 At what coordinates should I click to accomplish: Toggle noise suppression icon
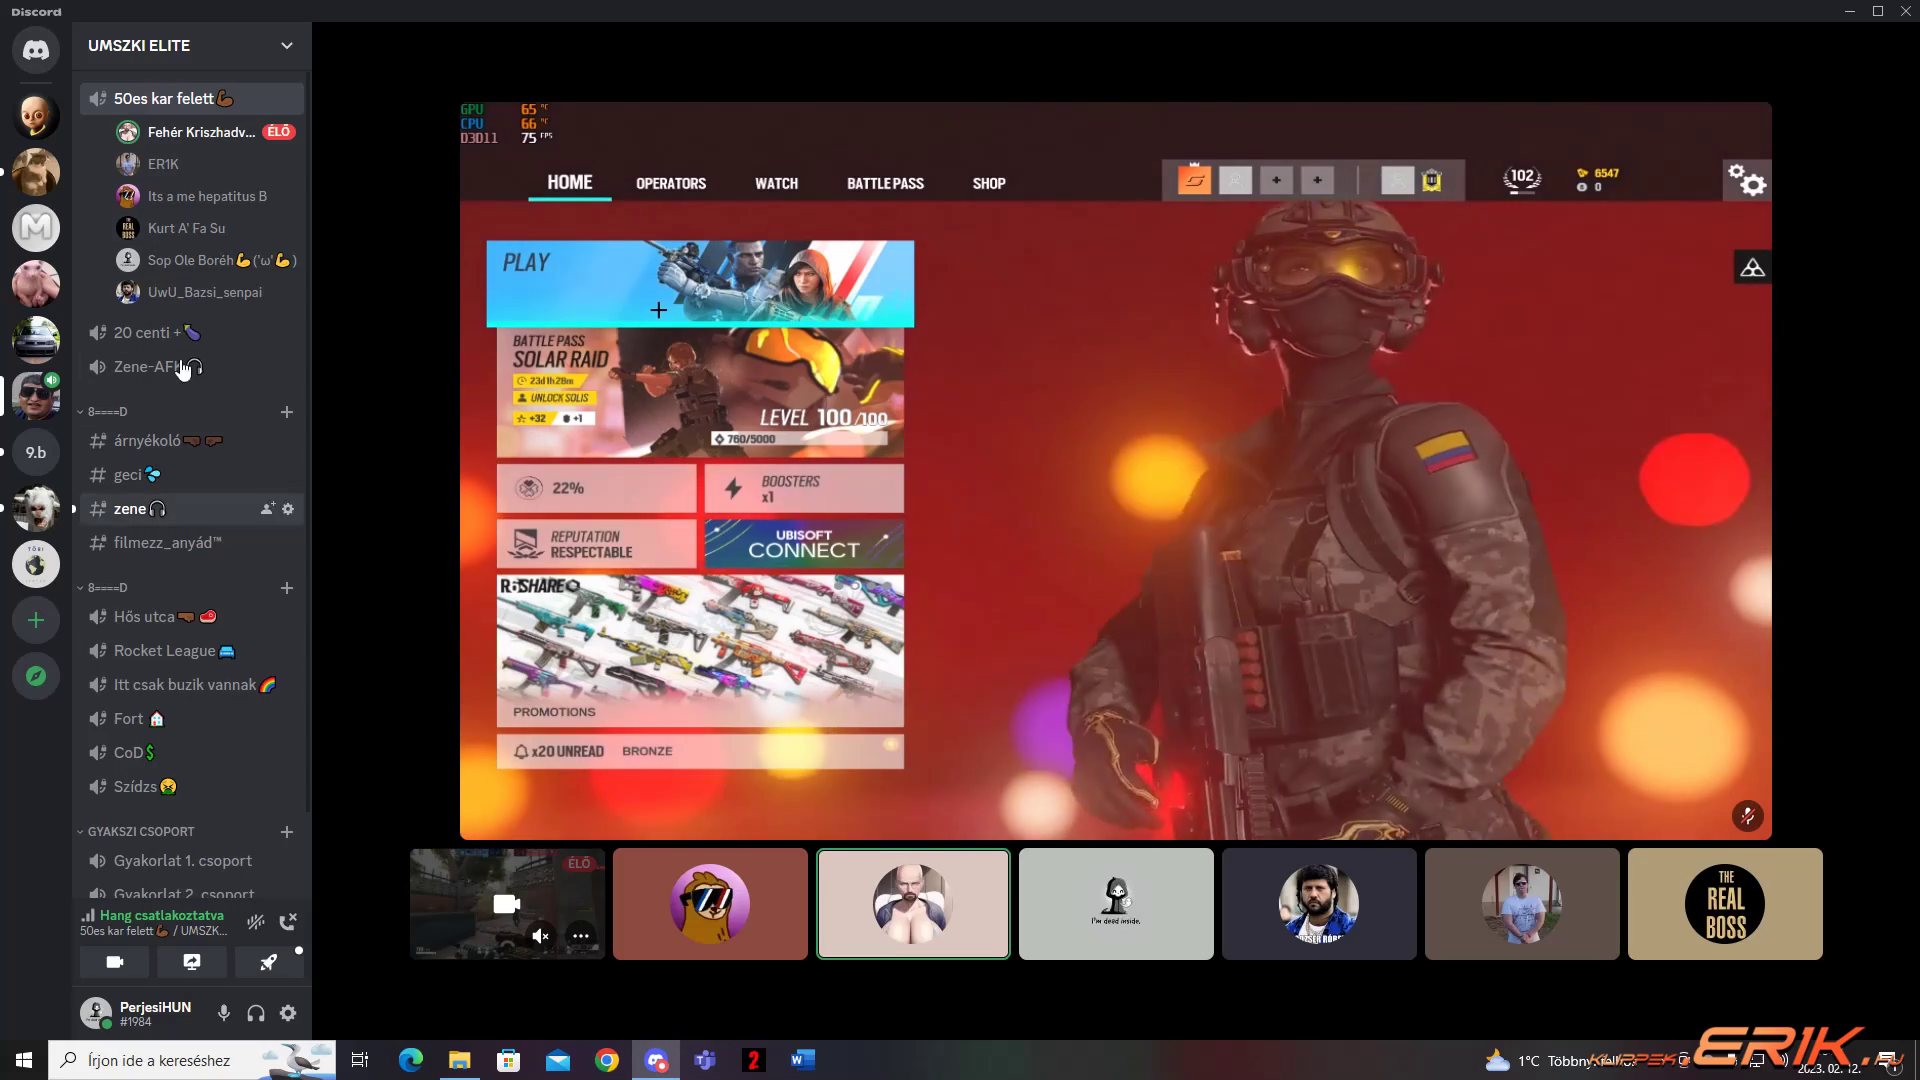tap(256, 922)
